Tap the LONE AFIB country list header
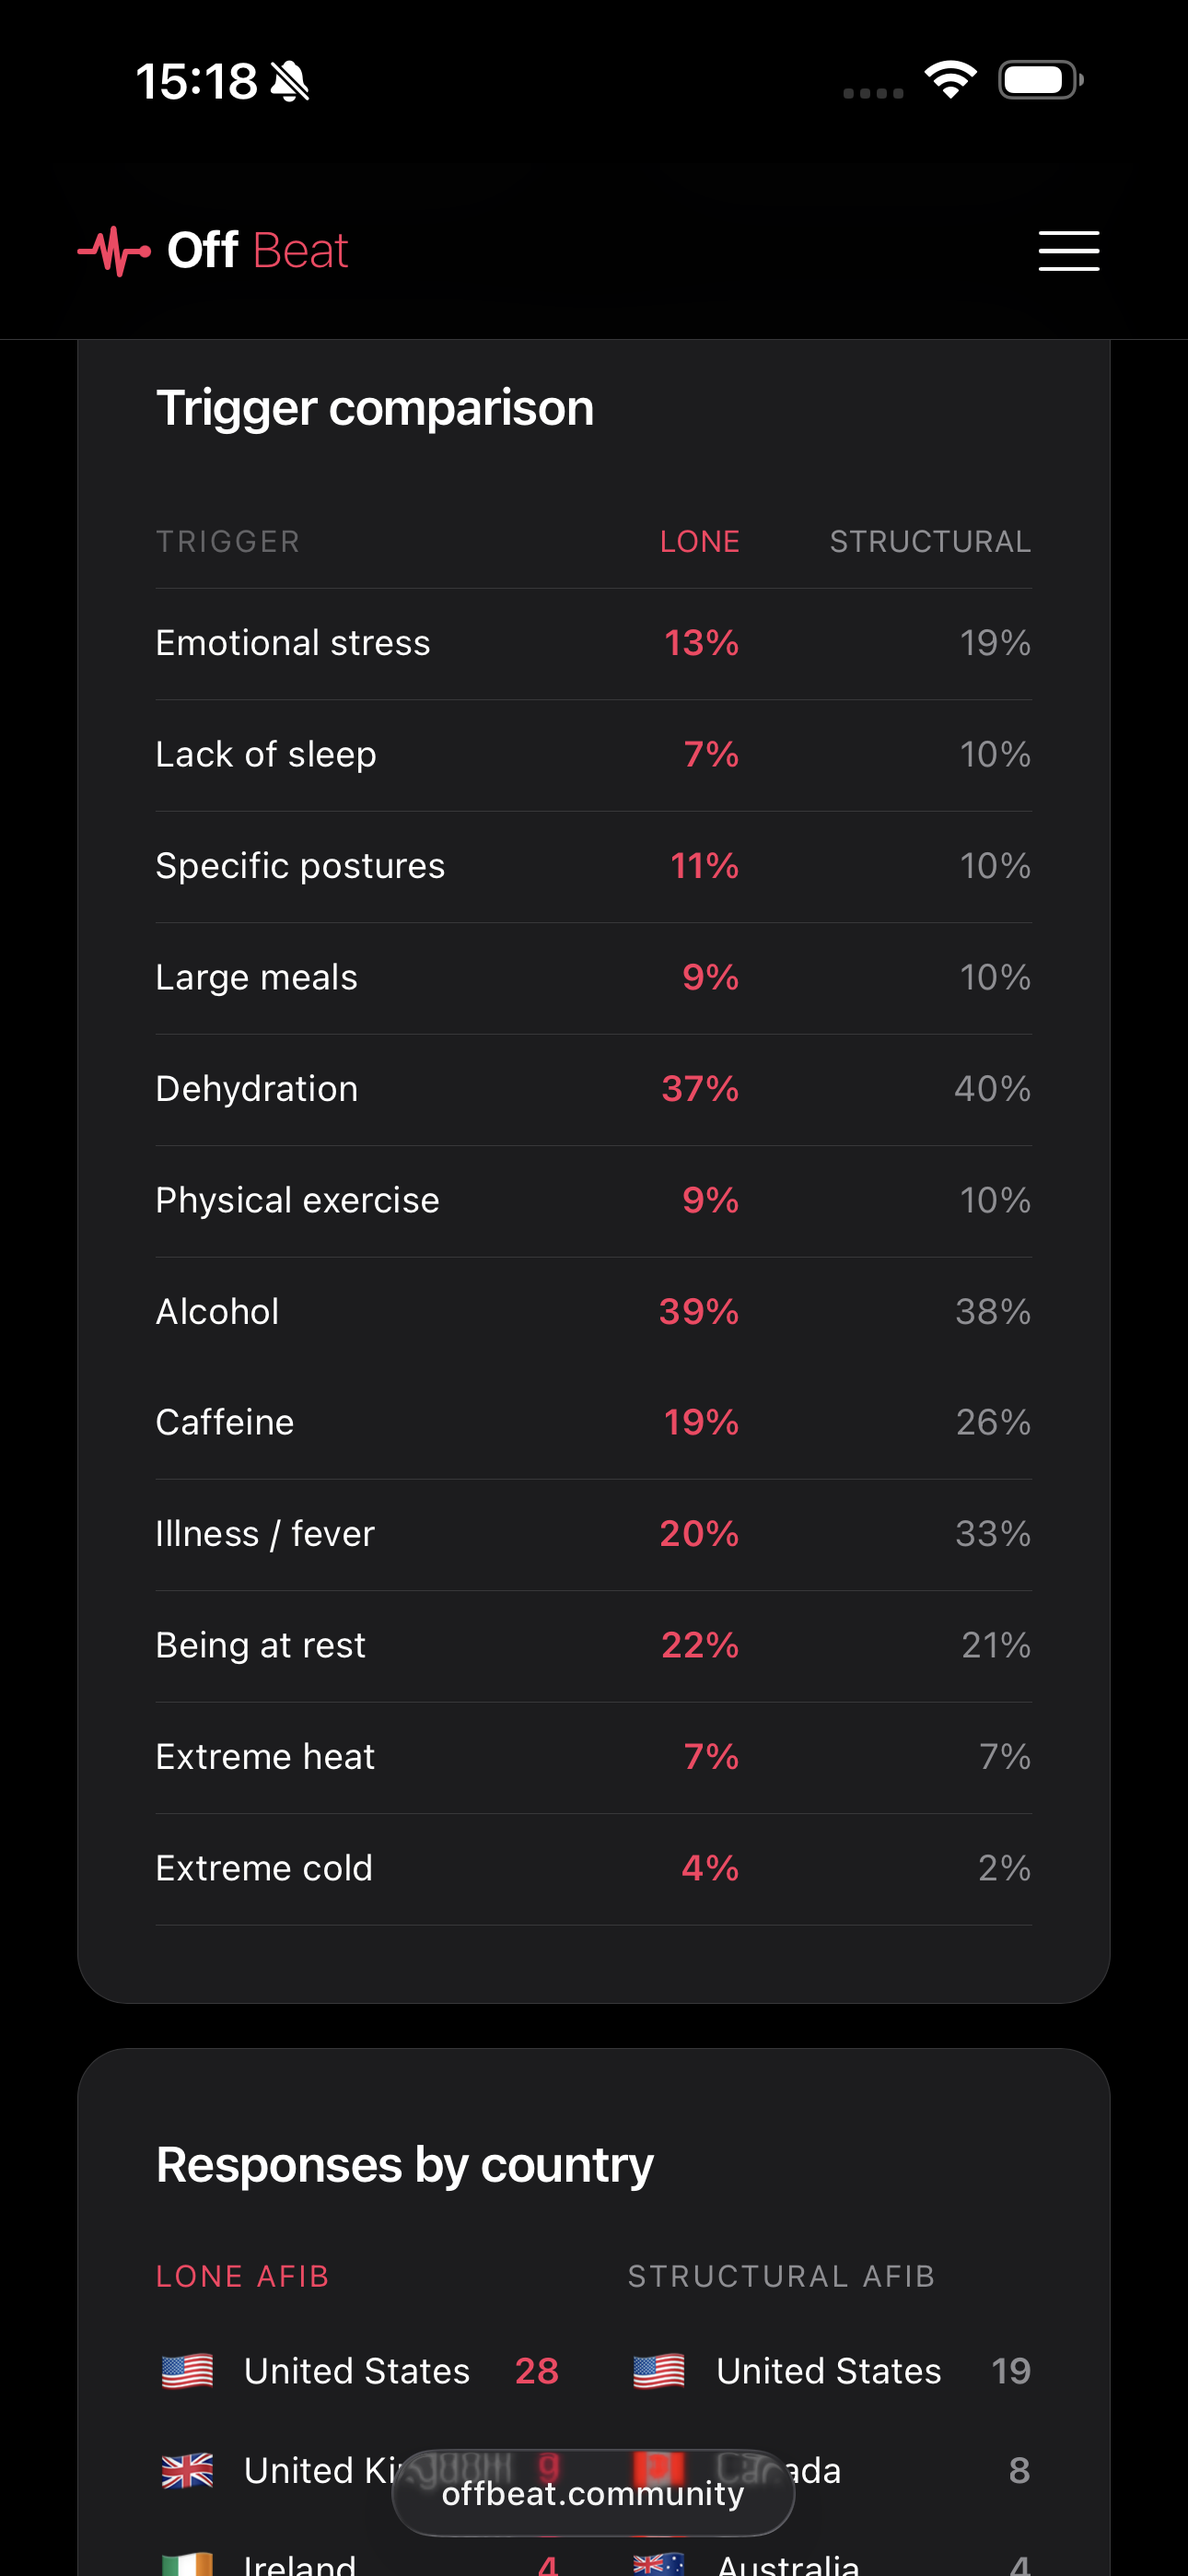This screenshot has width=1188, height=2576. pos(243,2276)
